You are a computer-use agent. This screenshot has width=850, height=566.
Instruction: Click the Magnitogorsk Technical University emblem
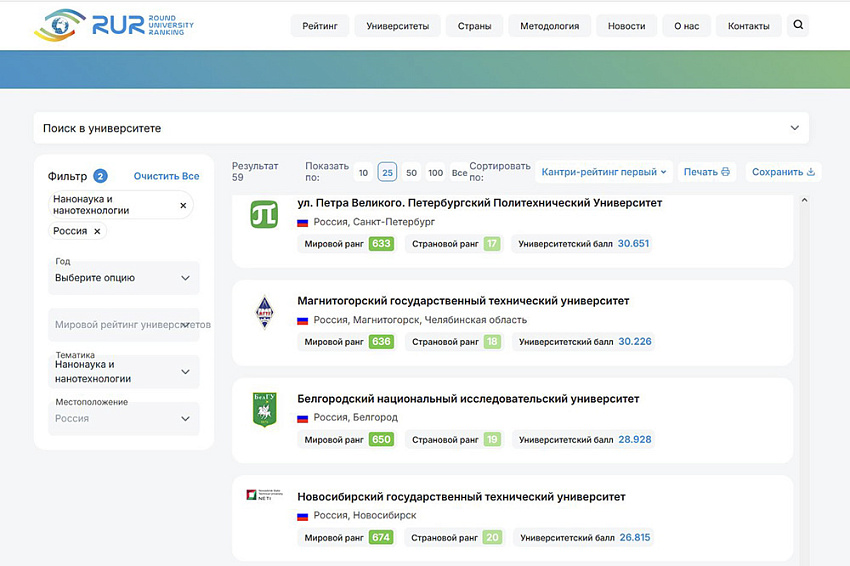(x=262, y=312)
